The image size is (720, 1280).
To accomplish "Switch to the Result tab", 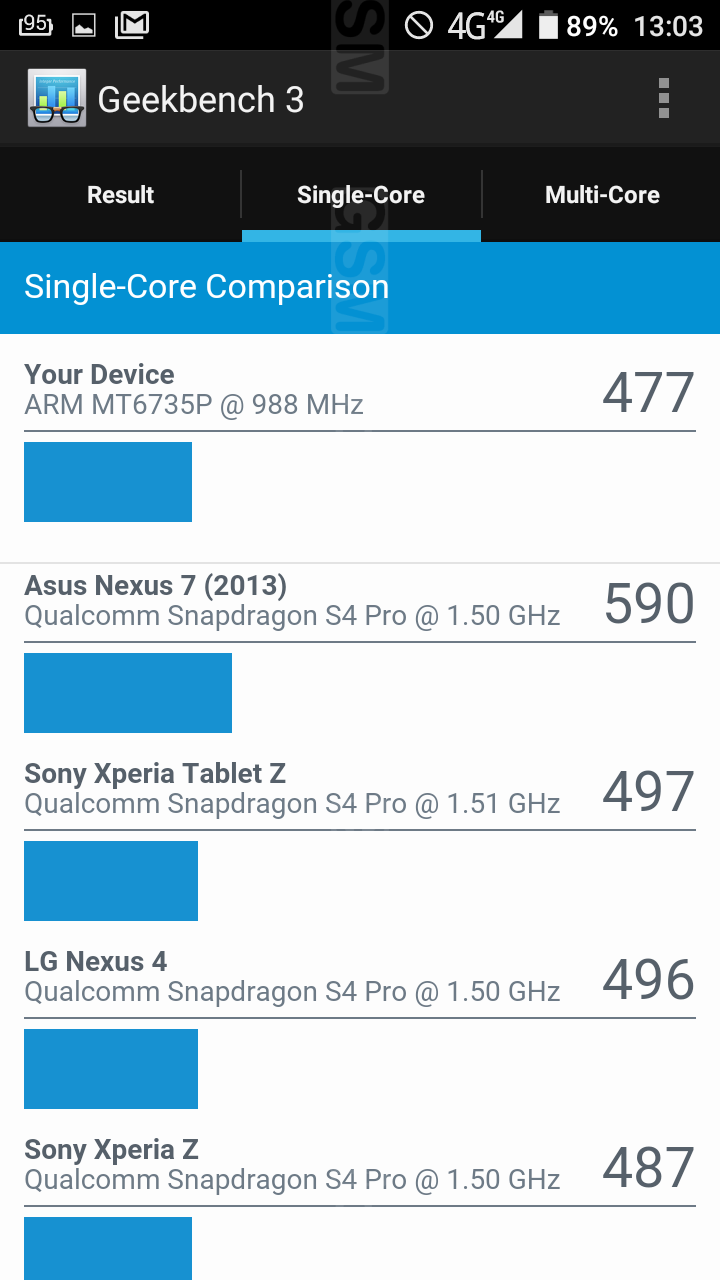I will click(x=120, y=195).
